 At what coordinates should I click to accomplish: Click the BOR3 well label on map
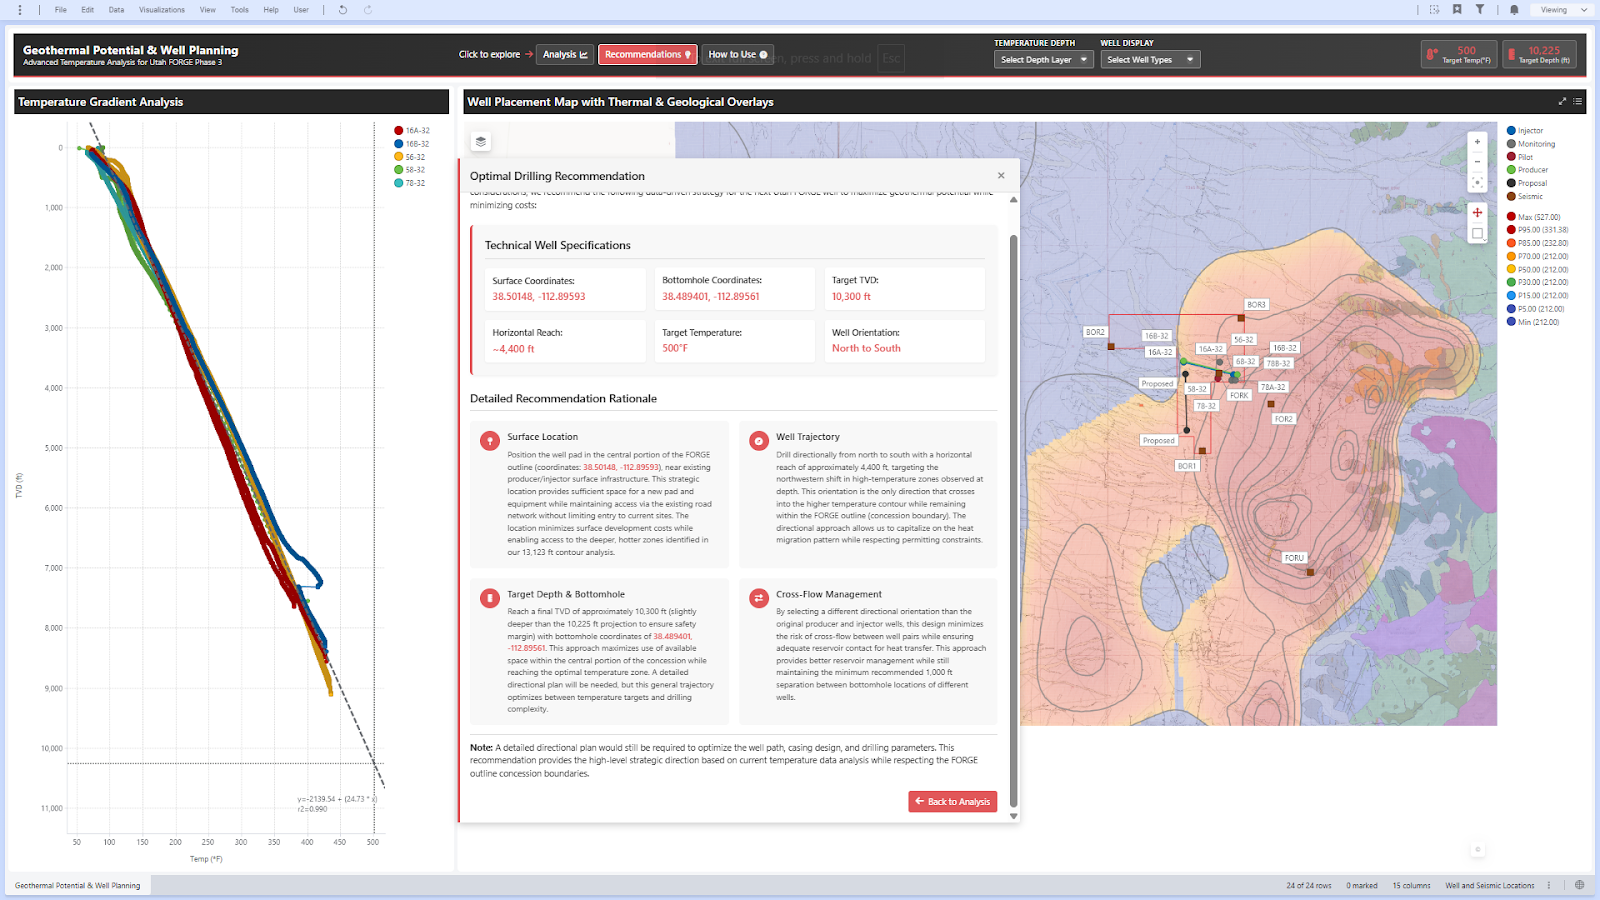(1256, 304)
